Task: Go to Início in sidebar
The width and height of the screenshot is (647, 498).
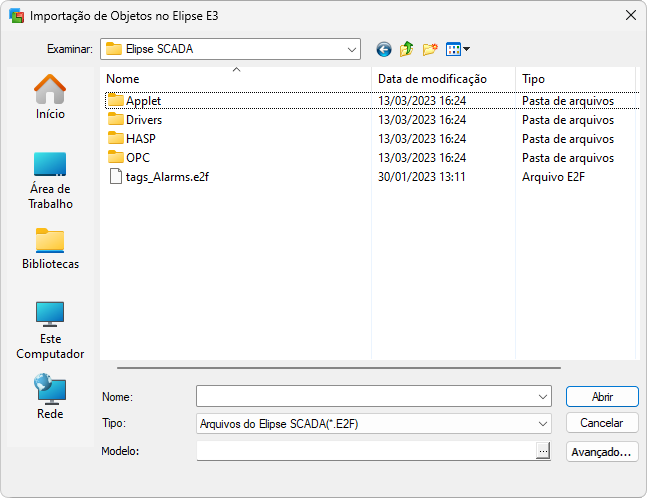Action: 50,97
